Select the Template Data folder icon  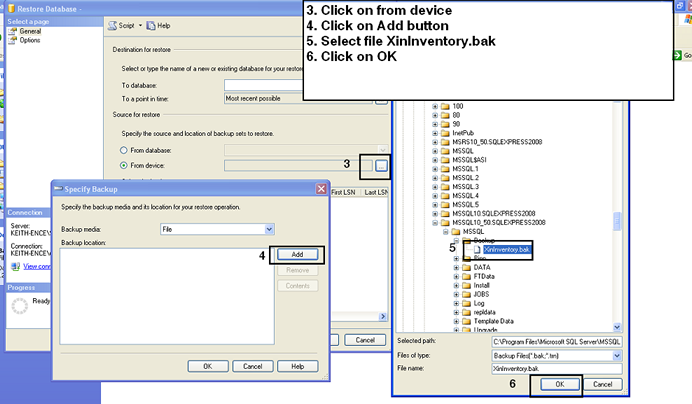click(x=466, y=321)
